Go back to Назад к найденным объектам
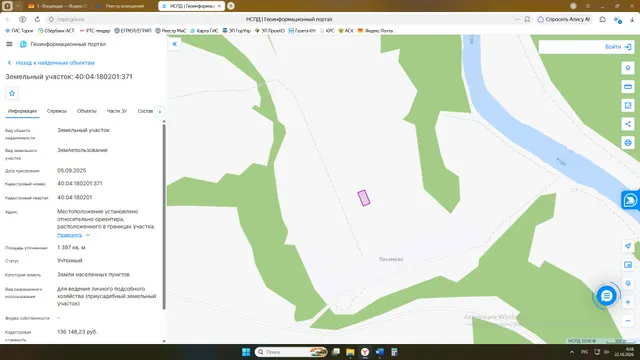640x360 pixels. coord(51,63)
